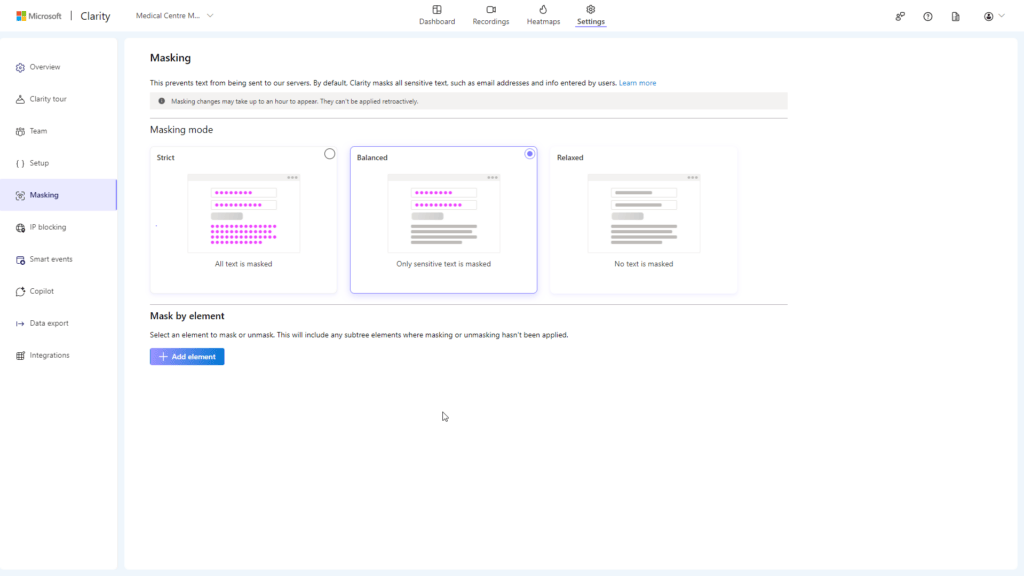Image resolution: width=1024 pixels, height=576 pixels.
Task: Go to the Heatmaps tab
Action: pyautogui.click(x=543, y=15)
